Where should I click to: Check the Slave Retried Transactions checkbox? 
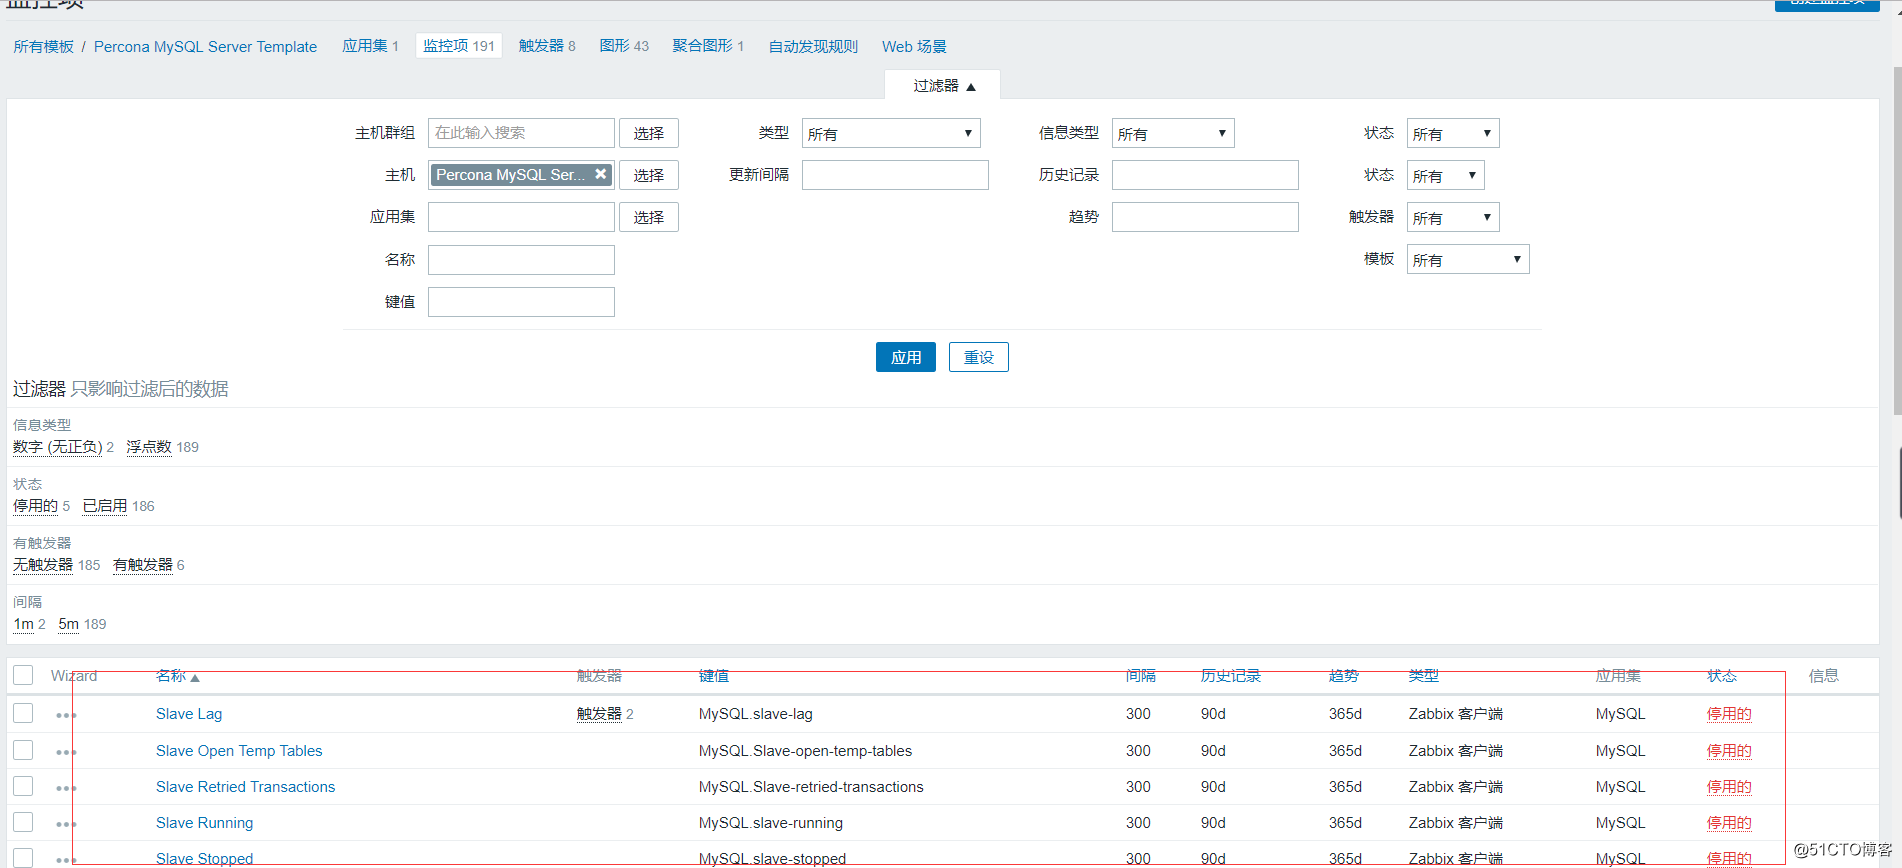click(x=23, y=786)
